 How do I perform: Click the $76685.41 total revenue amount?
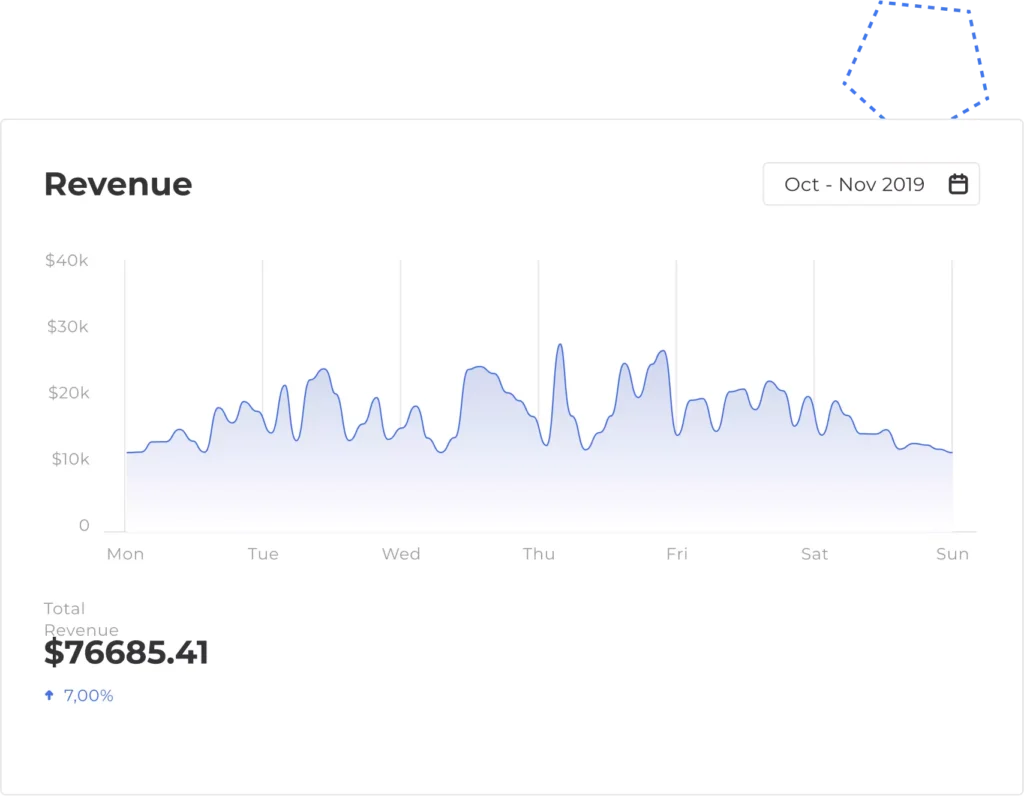tap(126, 653)
